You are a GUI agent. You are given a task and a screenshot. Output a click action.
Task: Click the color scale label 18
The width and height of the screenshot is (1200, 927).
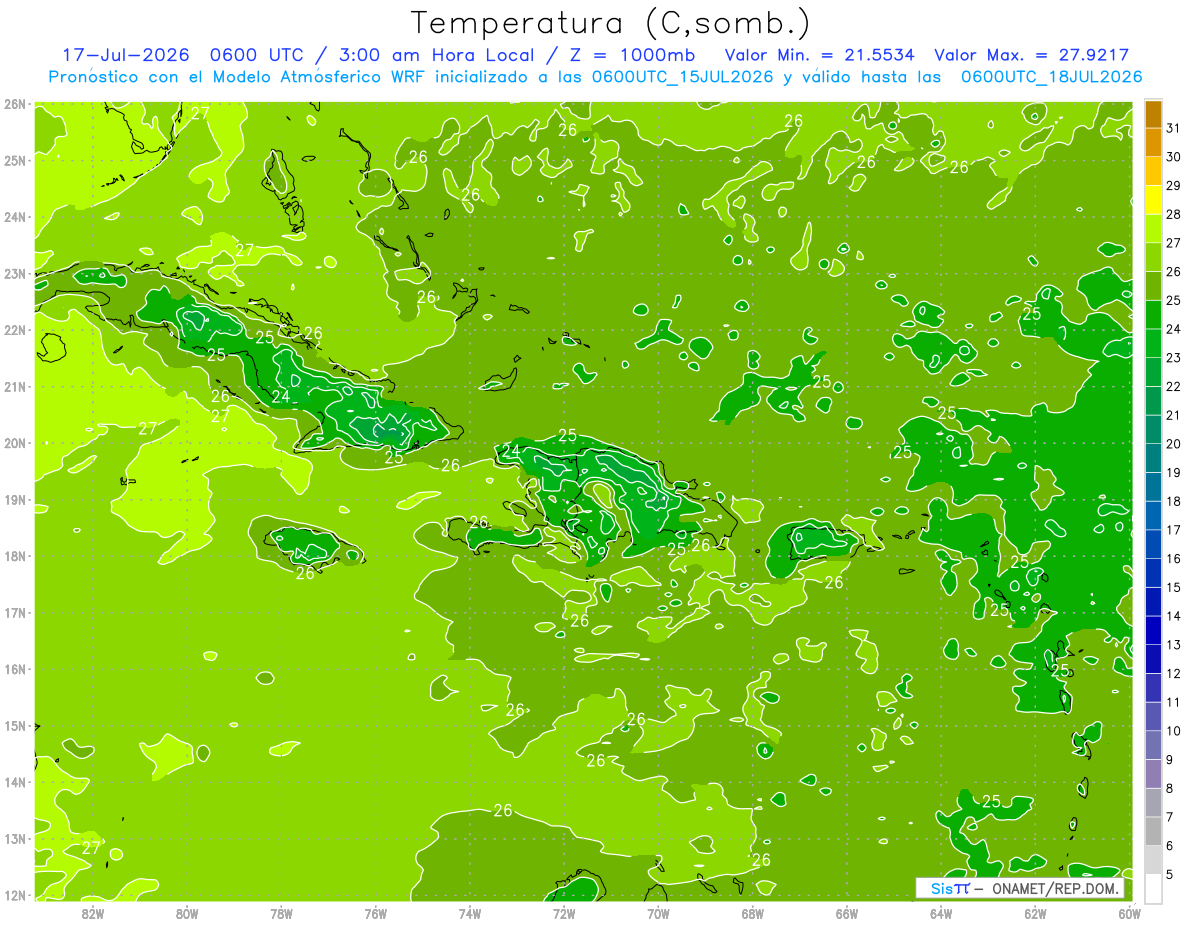pyautogui.click(x=1174, y=501)
